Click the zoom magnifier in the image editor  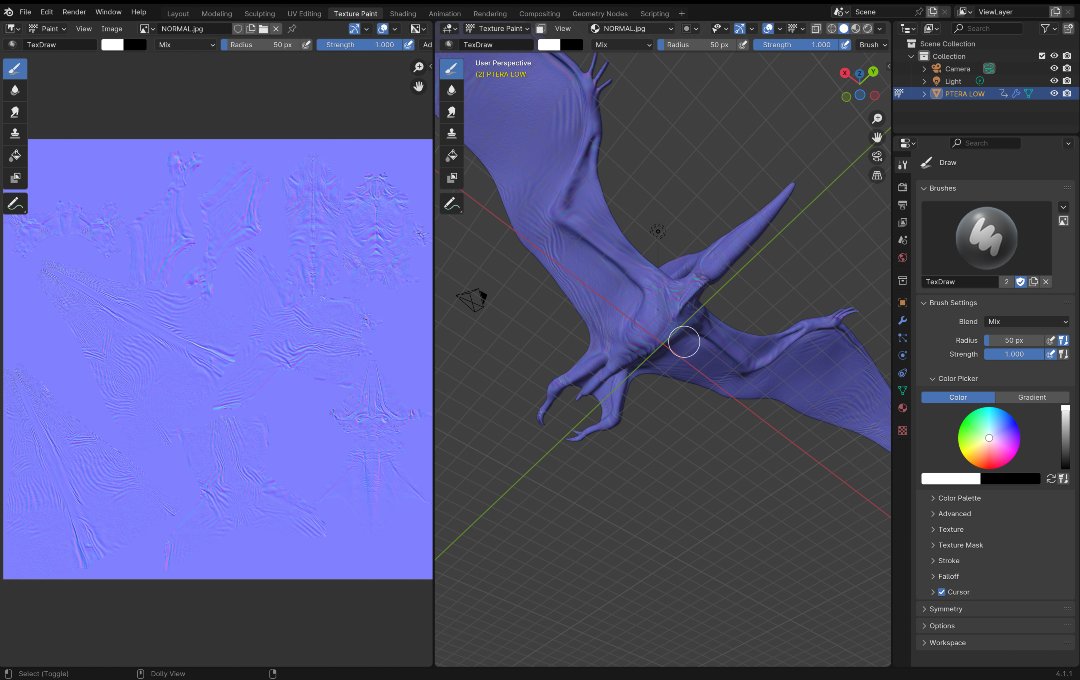(x=418, y=68)
